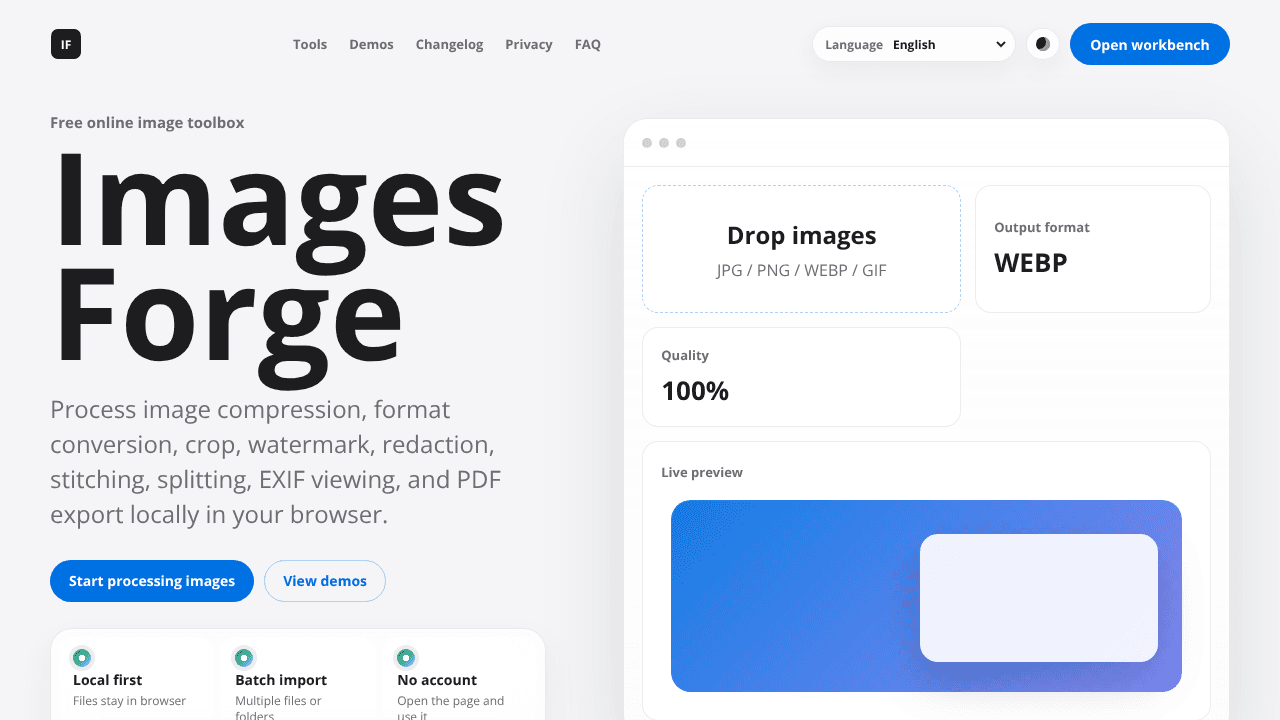Viewport: 1280px width, 720px height.
Task: Click the Local first feature icon
Action: 82,658
